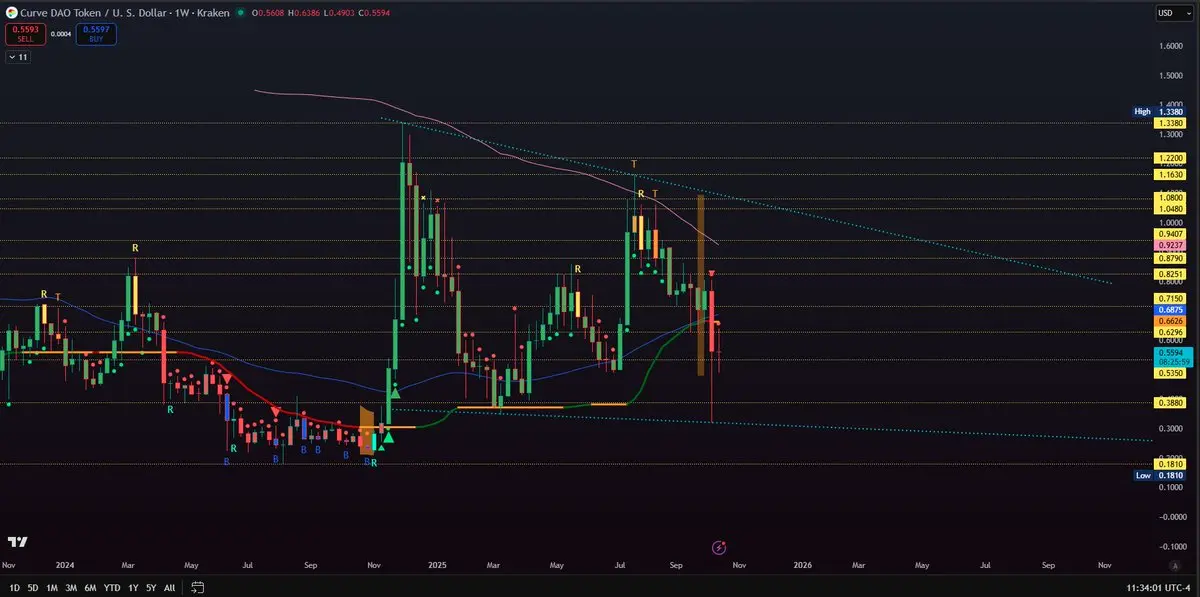The height and width of the screenshot is (597, 1200).
Task: Click the 0.7150 price level label
Action: click(1171, 298)
